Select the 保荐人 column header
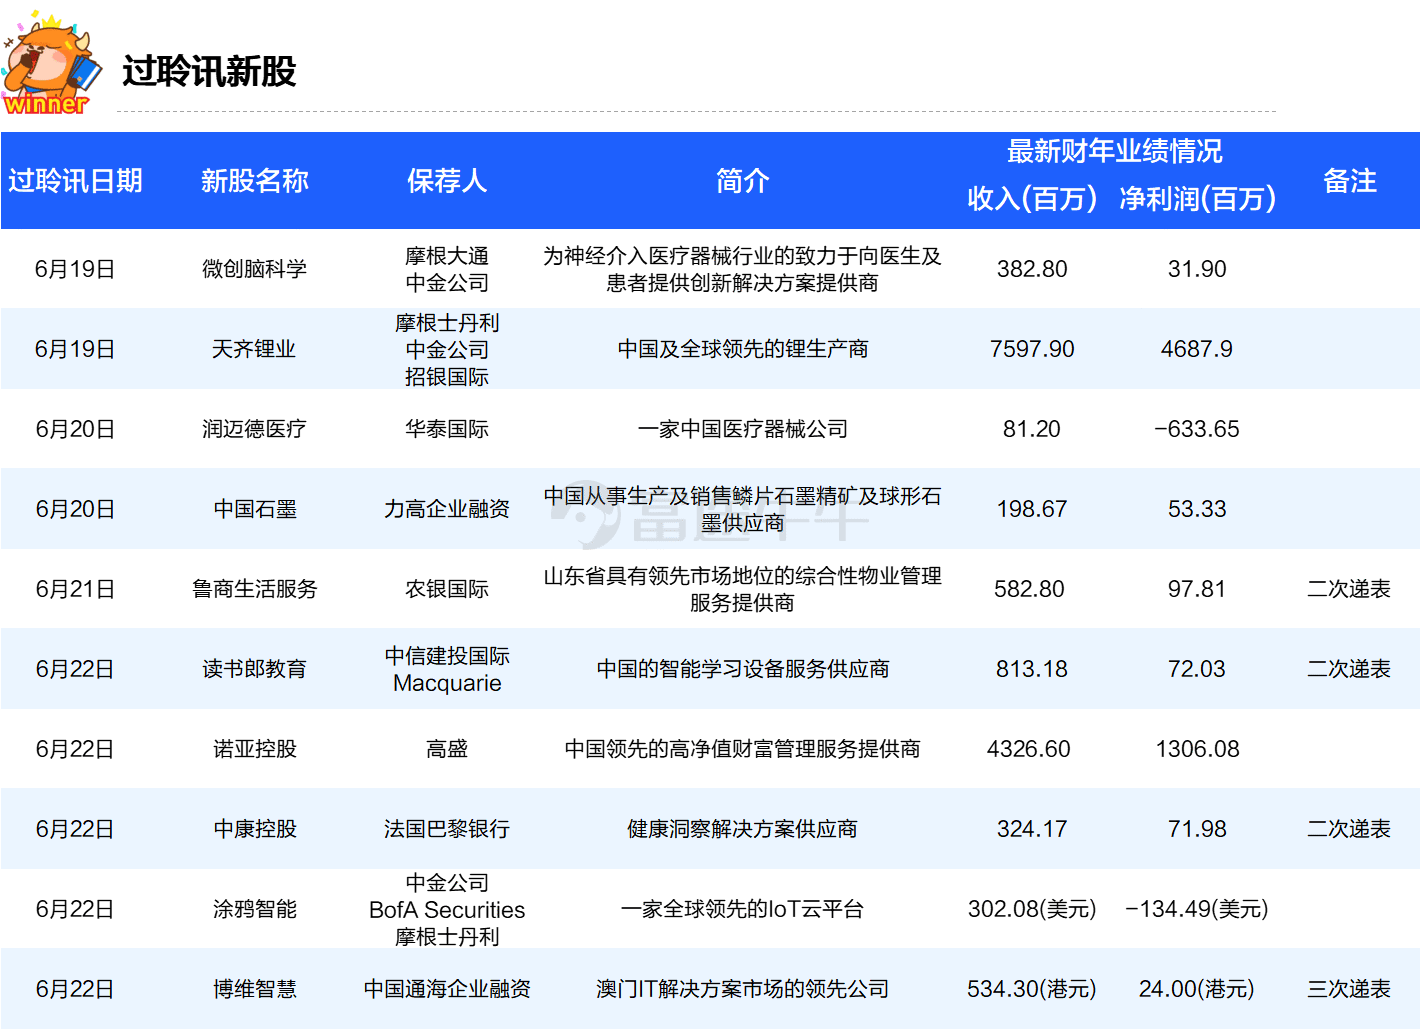The height and width of the screenshot is (1030, 1421). 447,181
